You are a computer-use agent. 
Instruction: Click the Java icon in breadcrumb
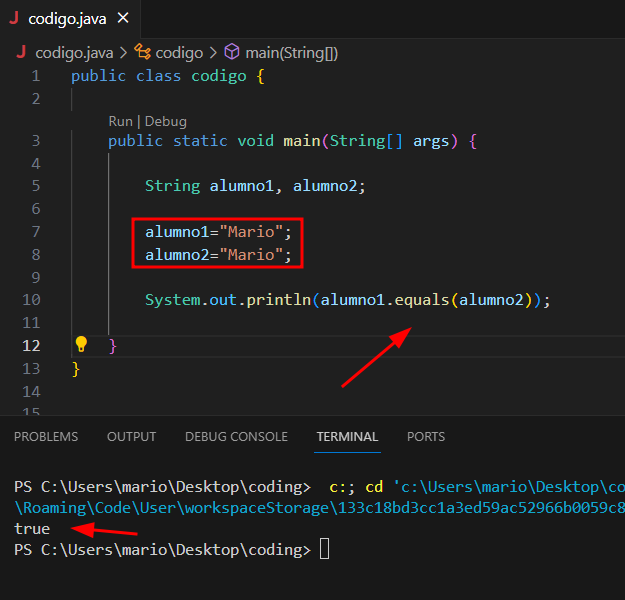point(22,52)
